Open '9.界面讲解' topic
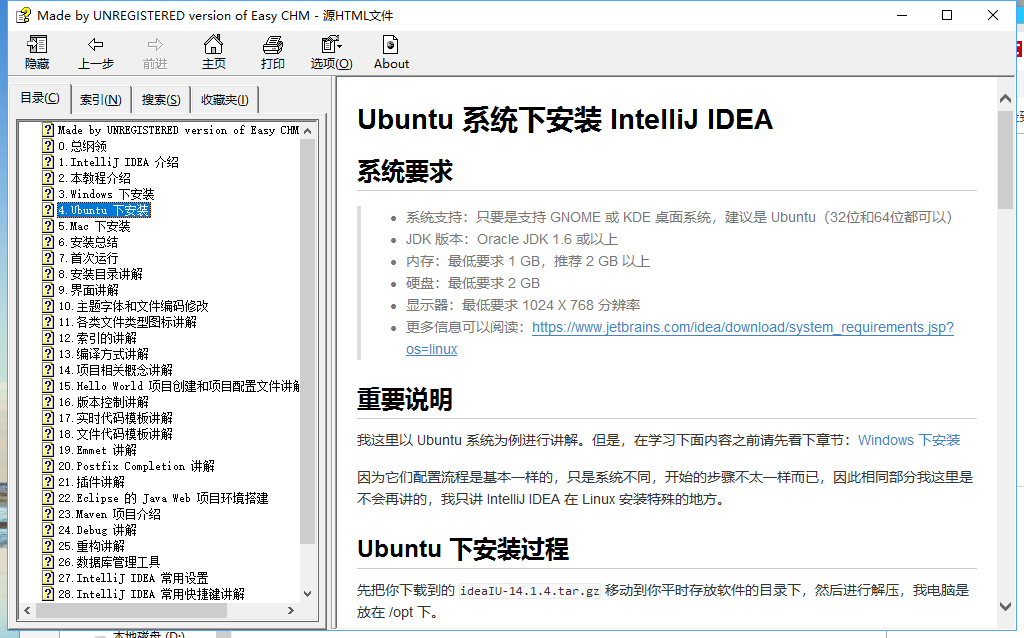This screenshot has width=1024, height=638. point(88,290)
